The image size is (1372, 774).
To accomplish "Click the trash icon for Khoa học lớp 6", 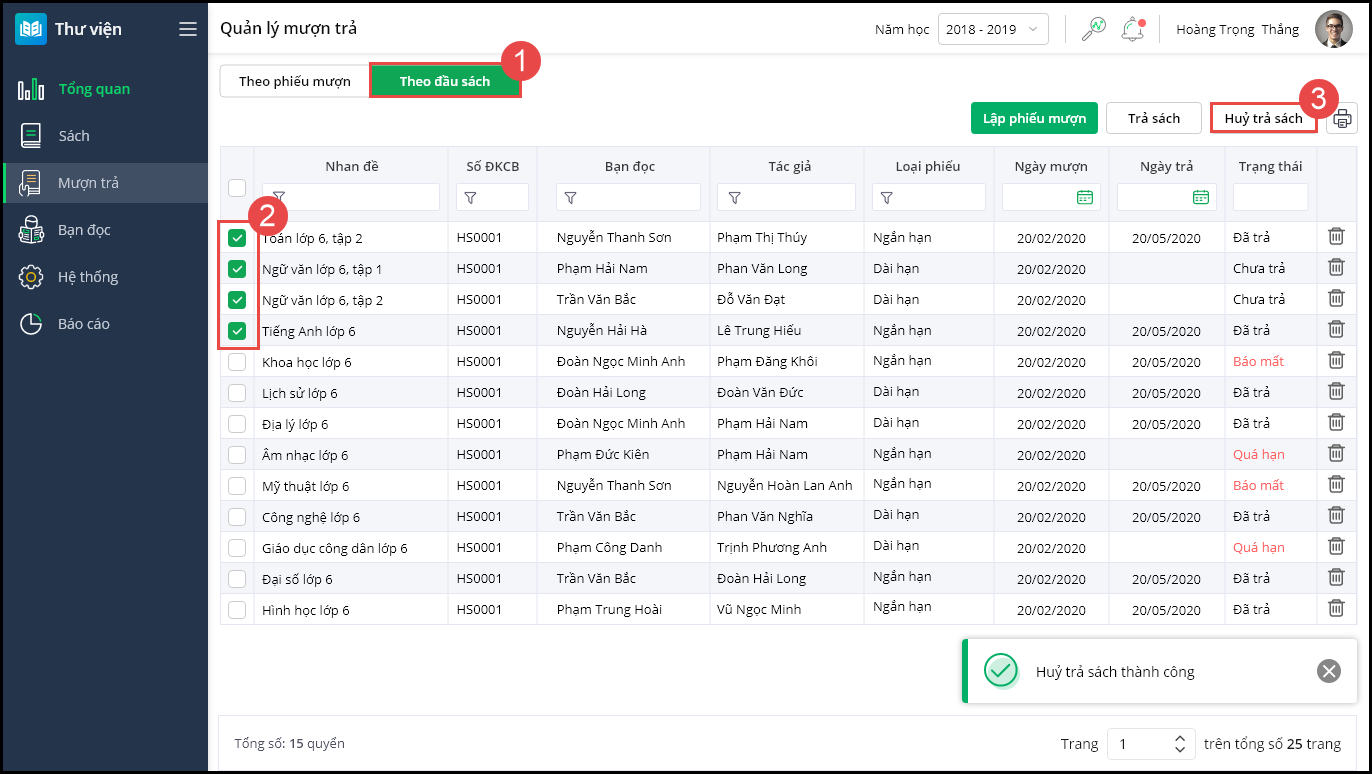I will (x=1335, y=361).
